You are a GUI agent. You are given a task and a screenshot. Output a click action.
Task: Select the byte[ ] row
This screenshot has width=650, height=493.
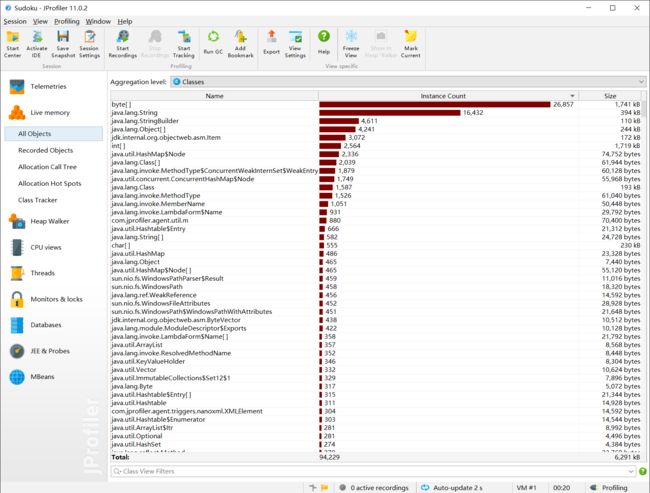pos(376,104)
